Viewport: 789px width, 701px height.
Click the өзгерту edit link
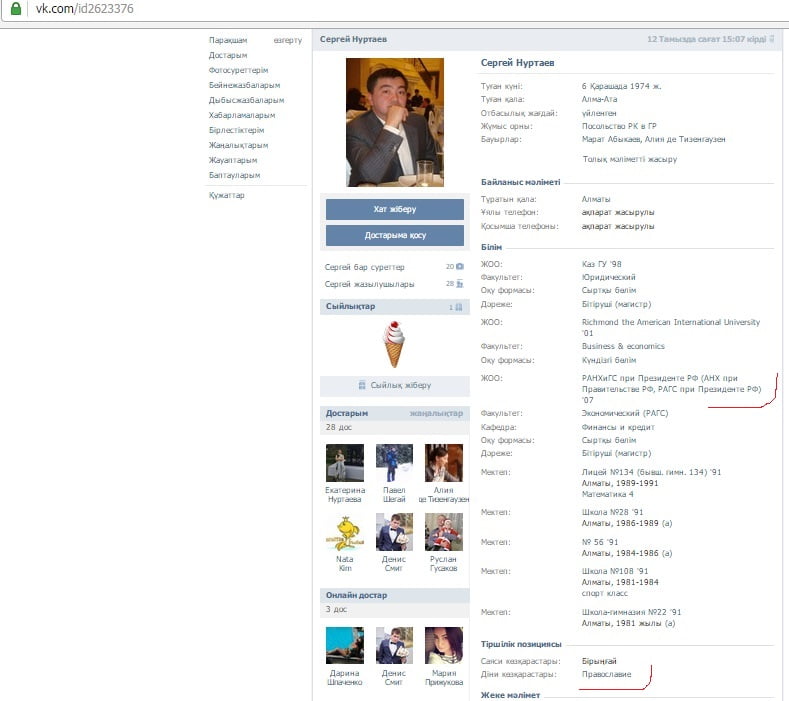coord(288,40)
